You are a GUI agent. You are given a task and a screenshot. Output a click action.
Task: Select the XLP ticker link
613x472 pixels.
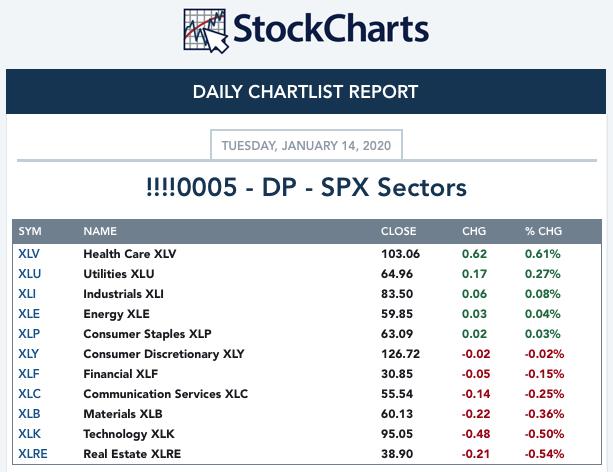tap(29, 334)
